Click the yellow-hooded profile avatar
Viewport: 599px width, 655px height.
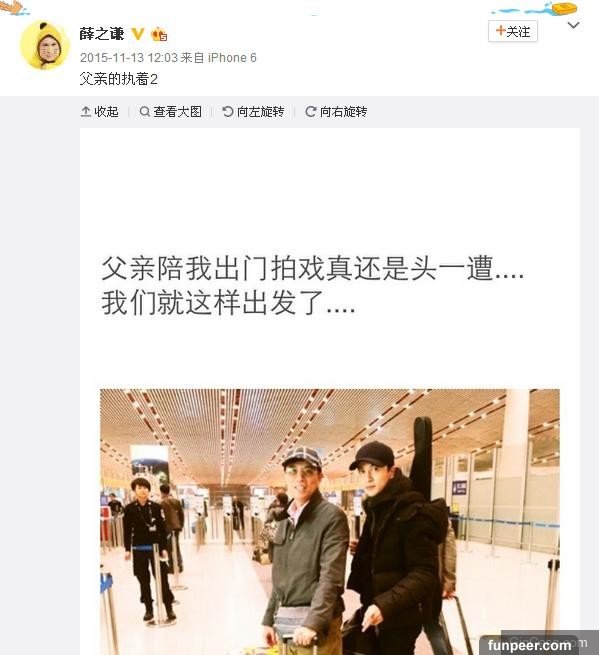tap(45, 44)
